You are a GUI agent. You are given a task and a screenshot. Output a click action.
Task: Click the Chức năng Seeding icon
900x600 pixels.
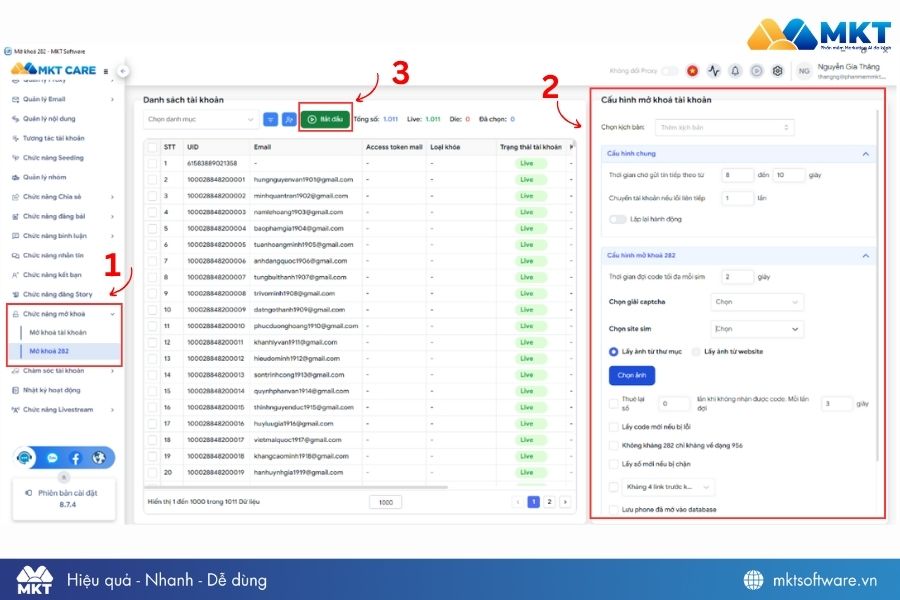15,158
